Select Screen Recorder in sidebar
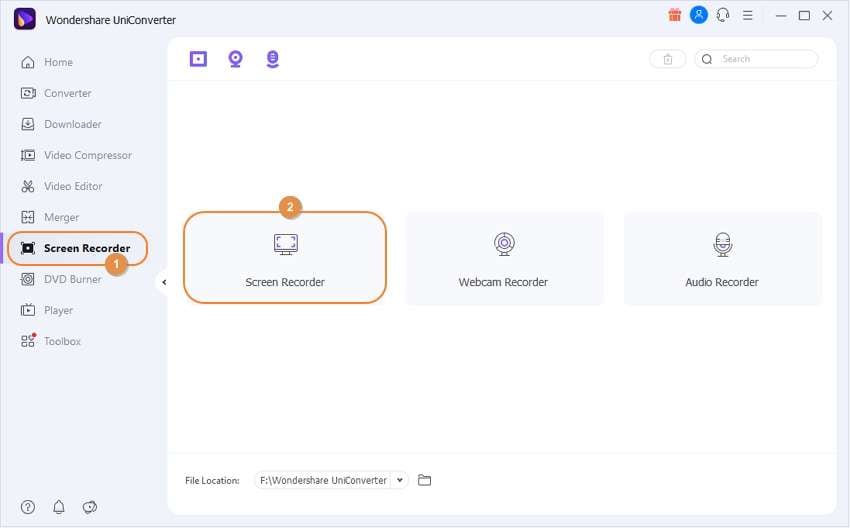The image size is (850, 528). (77, 248)
